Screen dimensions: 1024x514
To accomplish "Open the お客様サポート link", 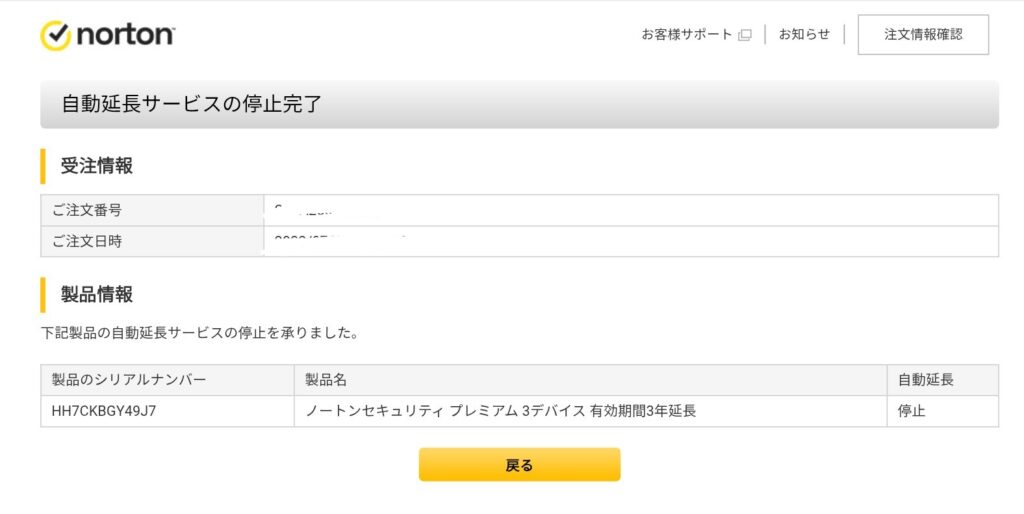I will 687,34.
